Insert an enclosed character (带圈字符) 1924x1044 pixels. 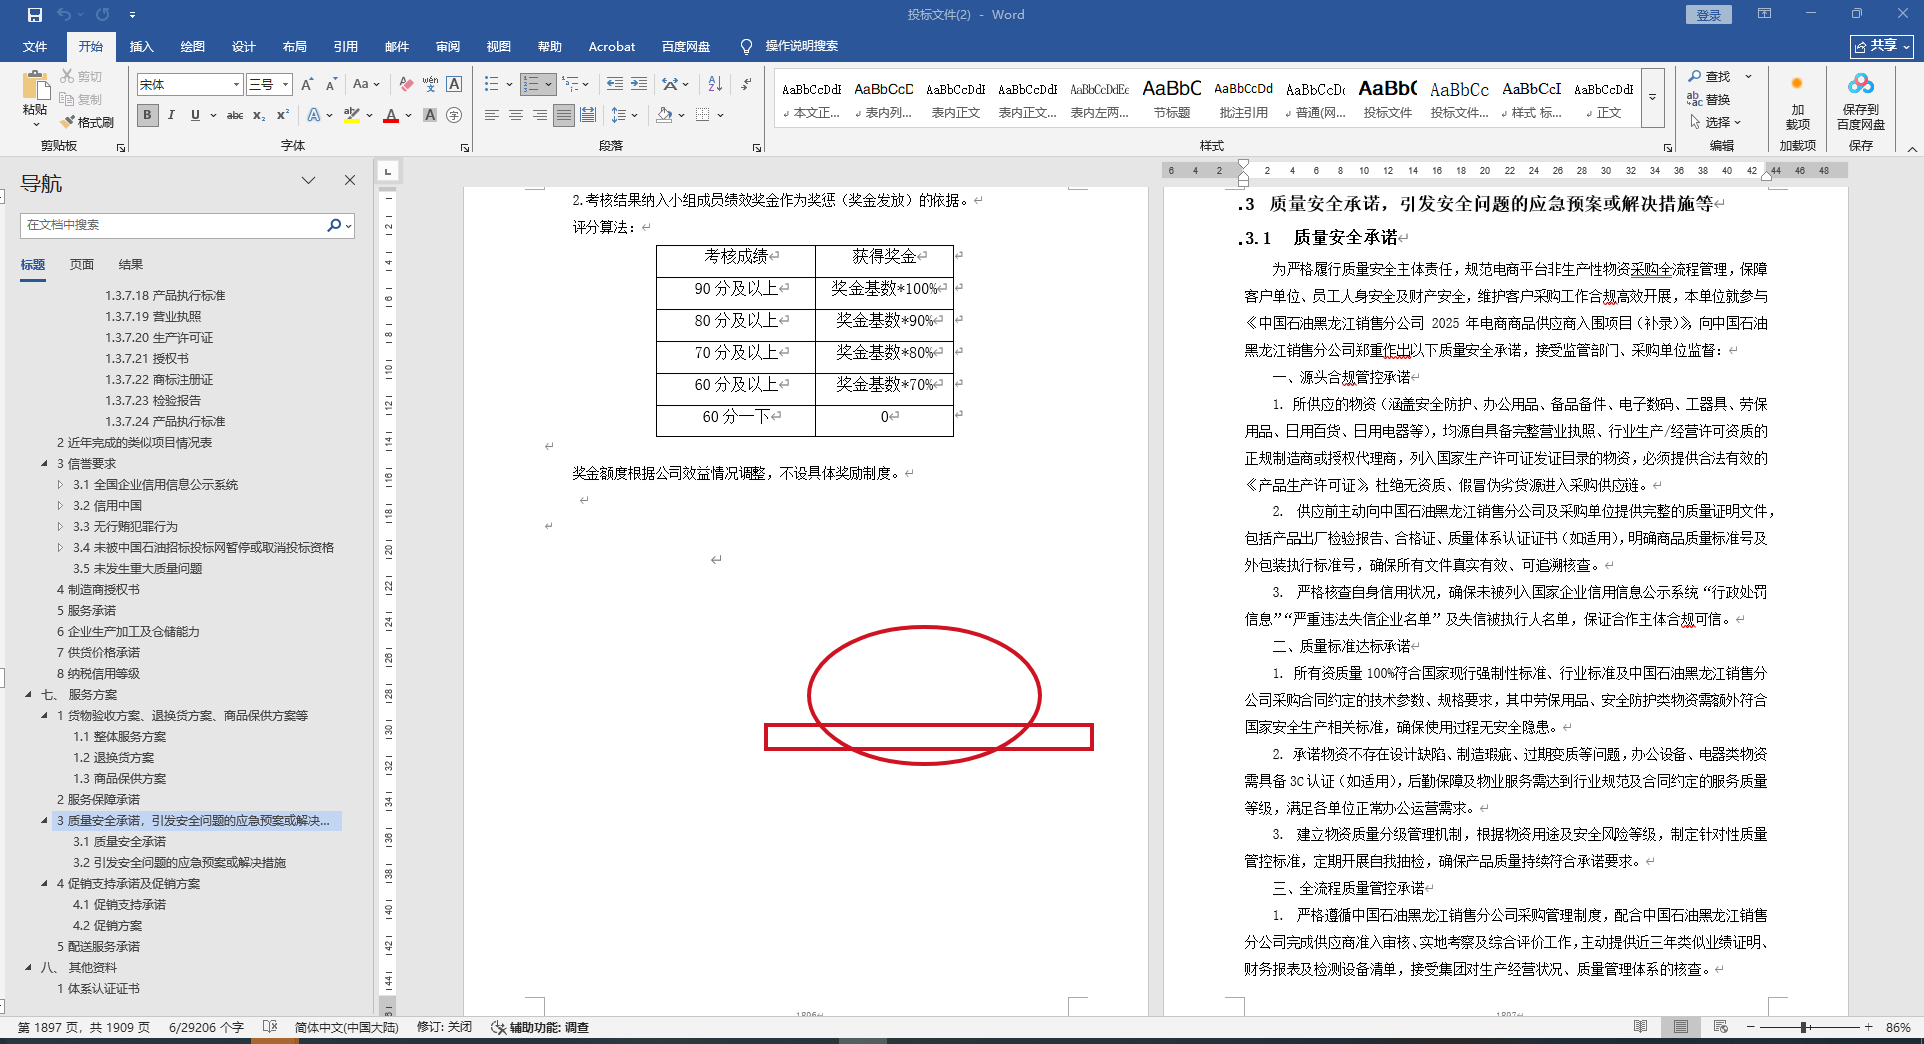pos(454,115)
